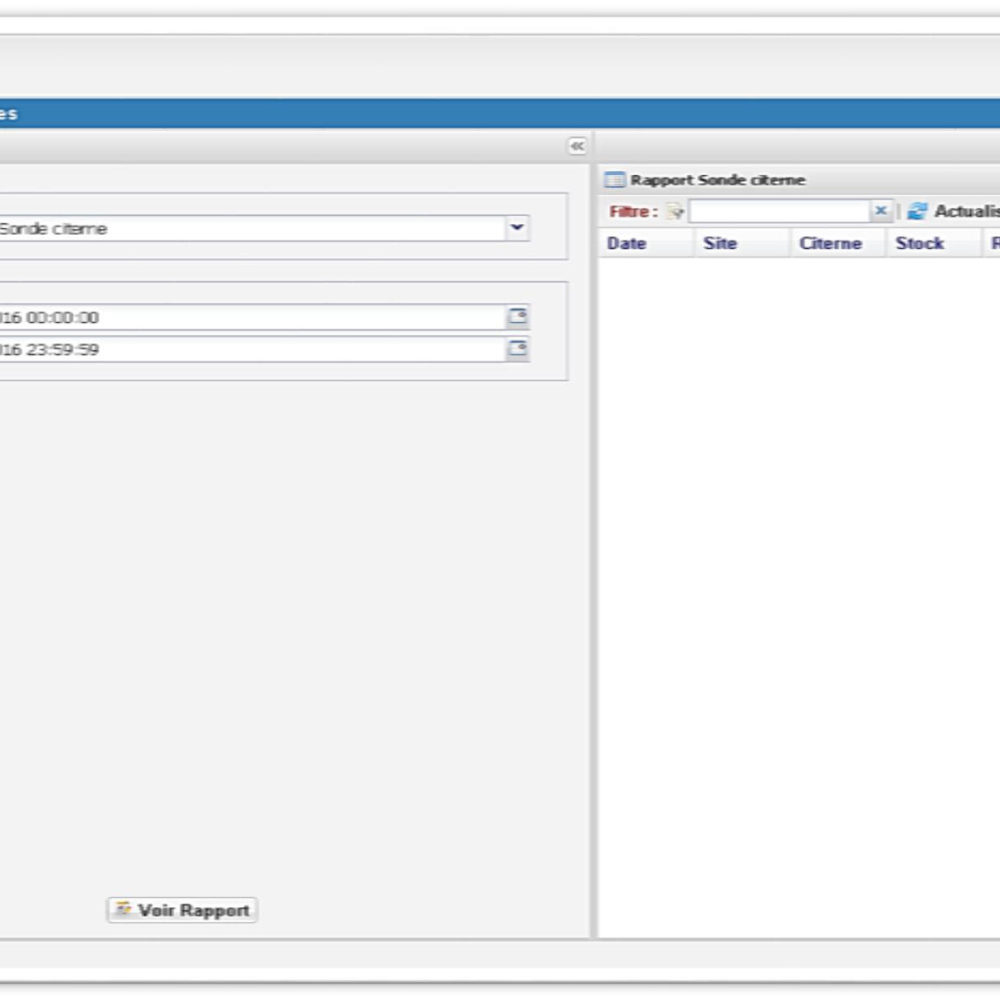Sort by the Stock column header

[920, 243]
